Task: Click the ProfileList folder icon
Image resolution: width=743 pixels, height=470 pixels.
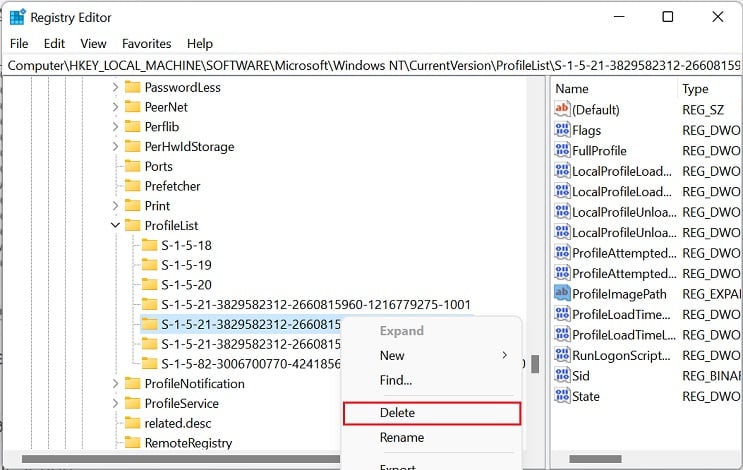Action: point(133,226)
